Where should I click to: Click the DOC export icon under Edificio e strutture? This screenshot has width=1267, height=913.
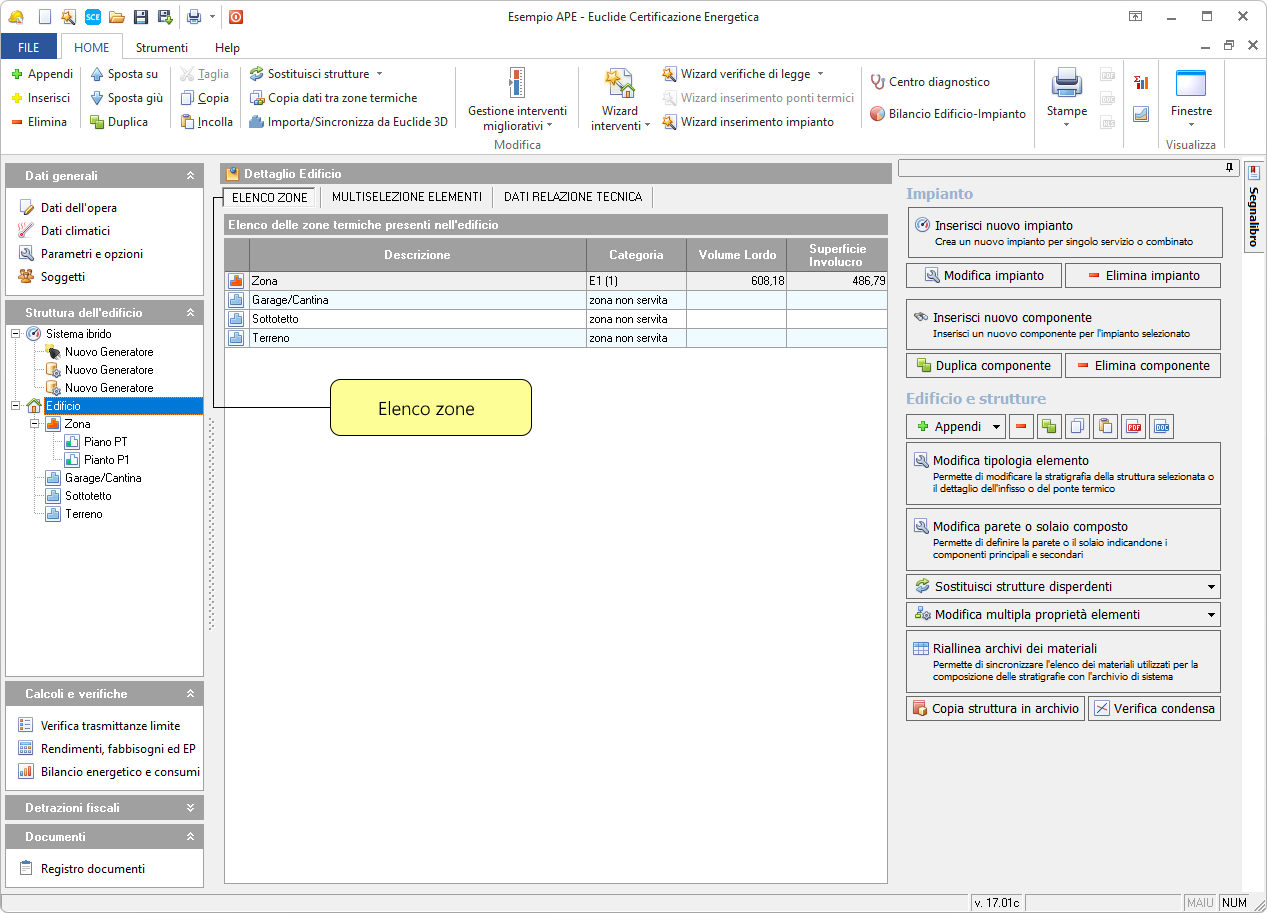click(x=1161, y=427)
